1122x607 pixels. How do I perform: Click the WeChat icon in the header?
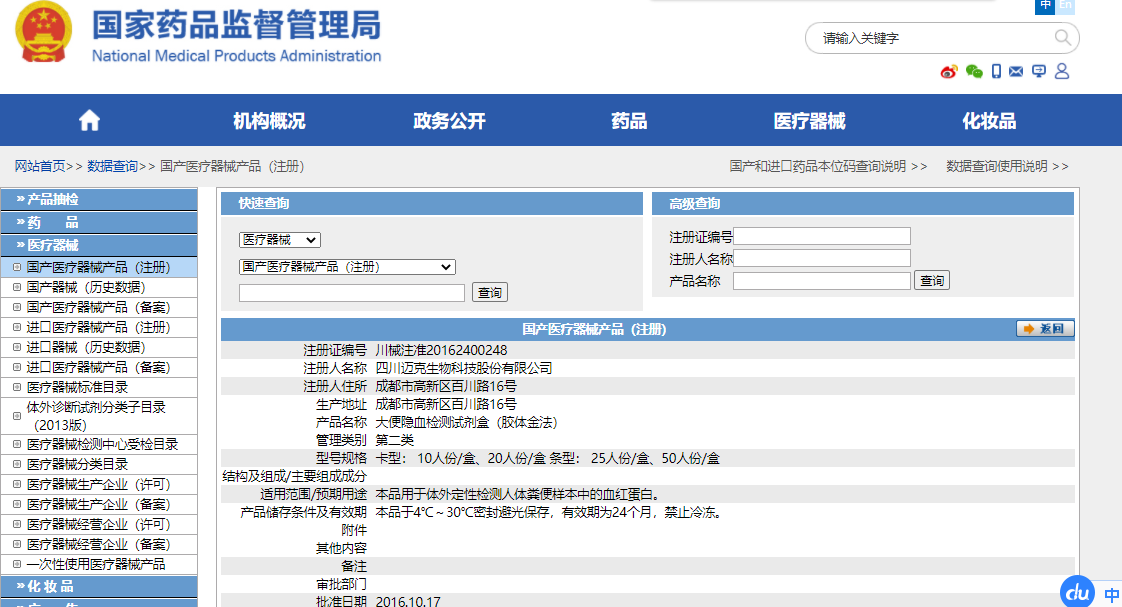coord(974,72)
